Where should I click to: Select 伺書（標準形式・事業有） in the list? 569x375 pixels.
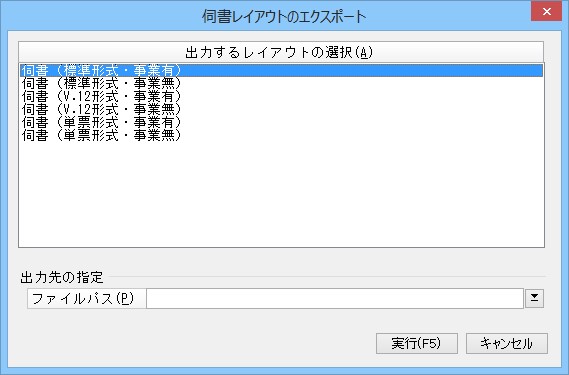281,70
